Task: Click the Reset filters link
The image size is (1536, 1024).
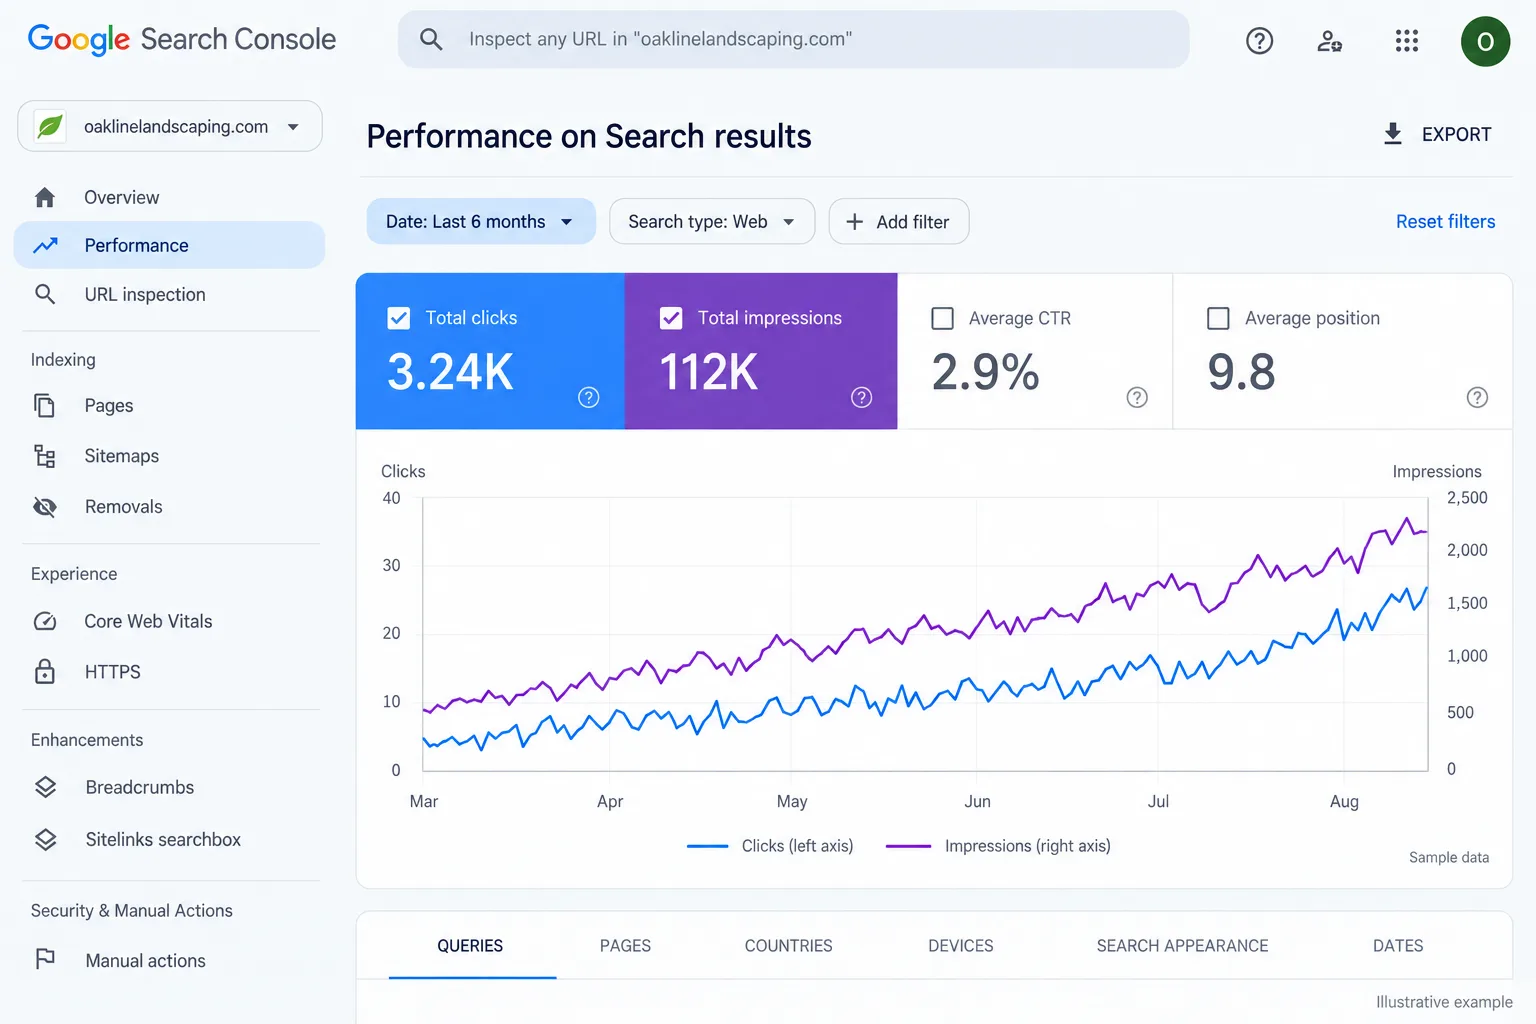Action: click(1445, 221)
